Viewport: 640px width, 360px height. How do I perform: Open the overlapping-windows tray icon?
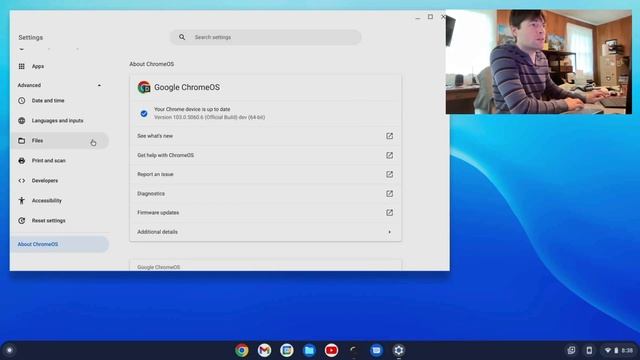(571, 350)
